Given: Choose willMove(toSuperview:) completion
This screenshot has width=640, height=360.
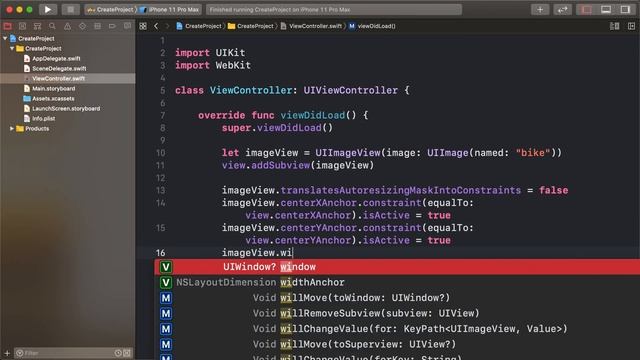Looking at the screenshot, I should pos(397,344).
